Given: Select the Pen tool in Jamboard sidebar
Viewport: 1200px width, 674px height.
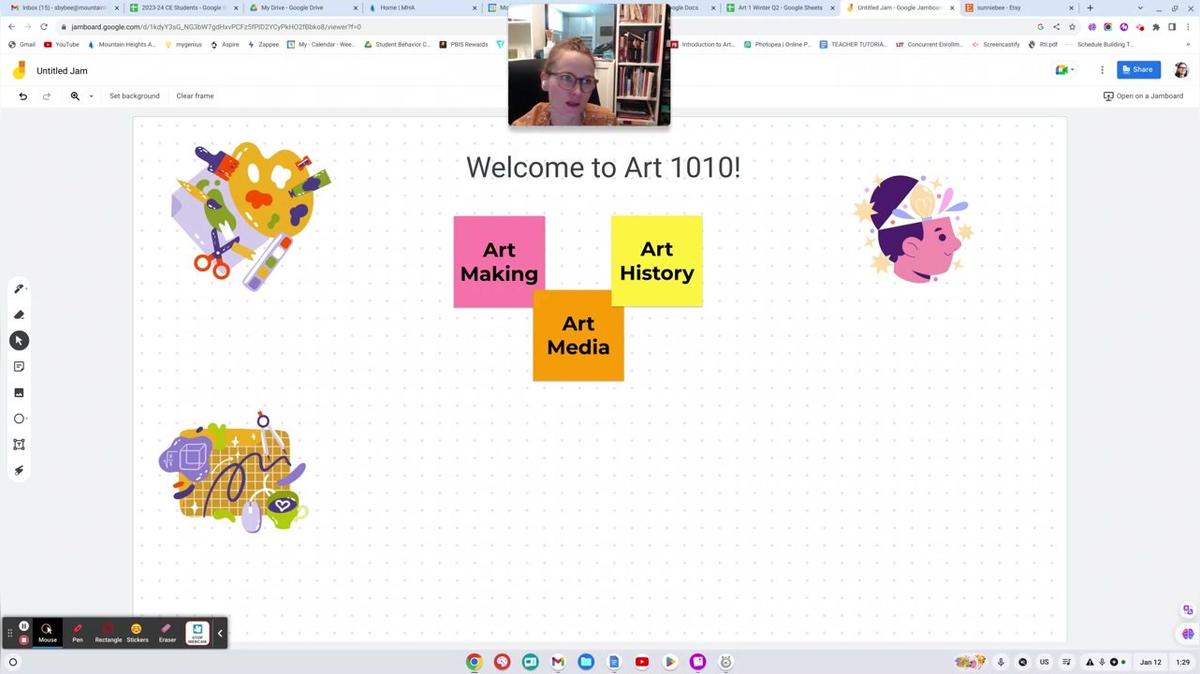Looking at the screenshot, I should pos(18,289).
